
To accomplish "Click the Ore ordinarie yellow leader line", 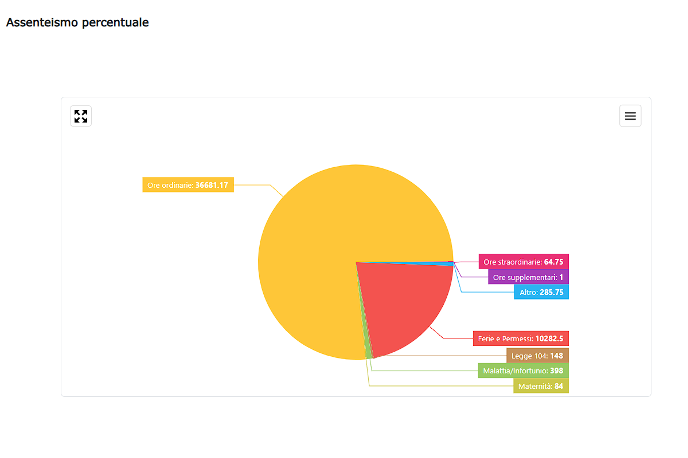I will pos(255,185).
